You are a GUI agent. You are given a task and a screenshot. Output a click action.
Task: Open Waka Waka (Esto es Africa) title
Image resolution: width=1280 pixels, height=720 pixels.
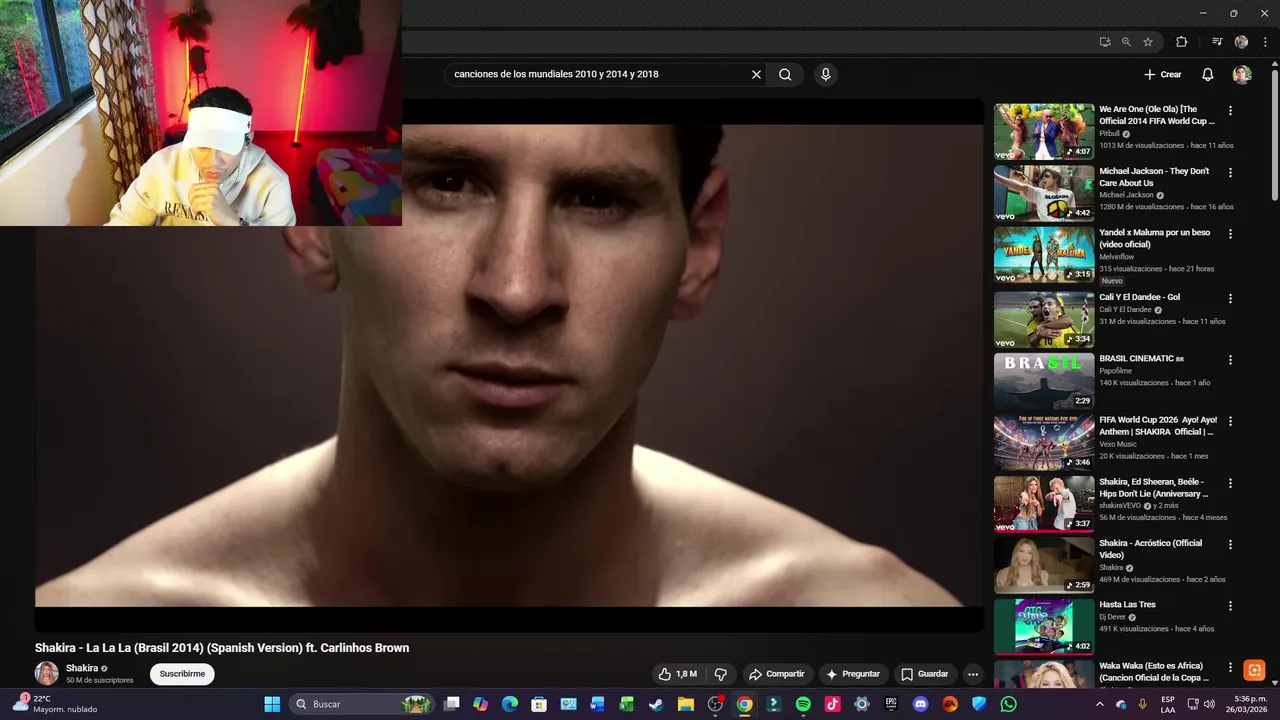pyautogui.click(x=1154, y=672)
